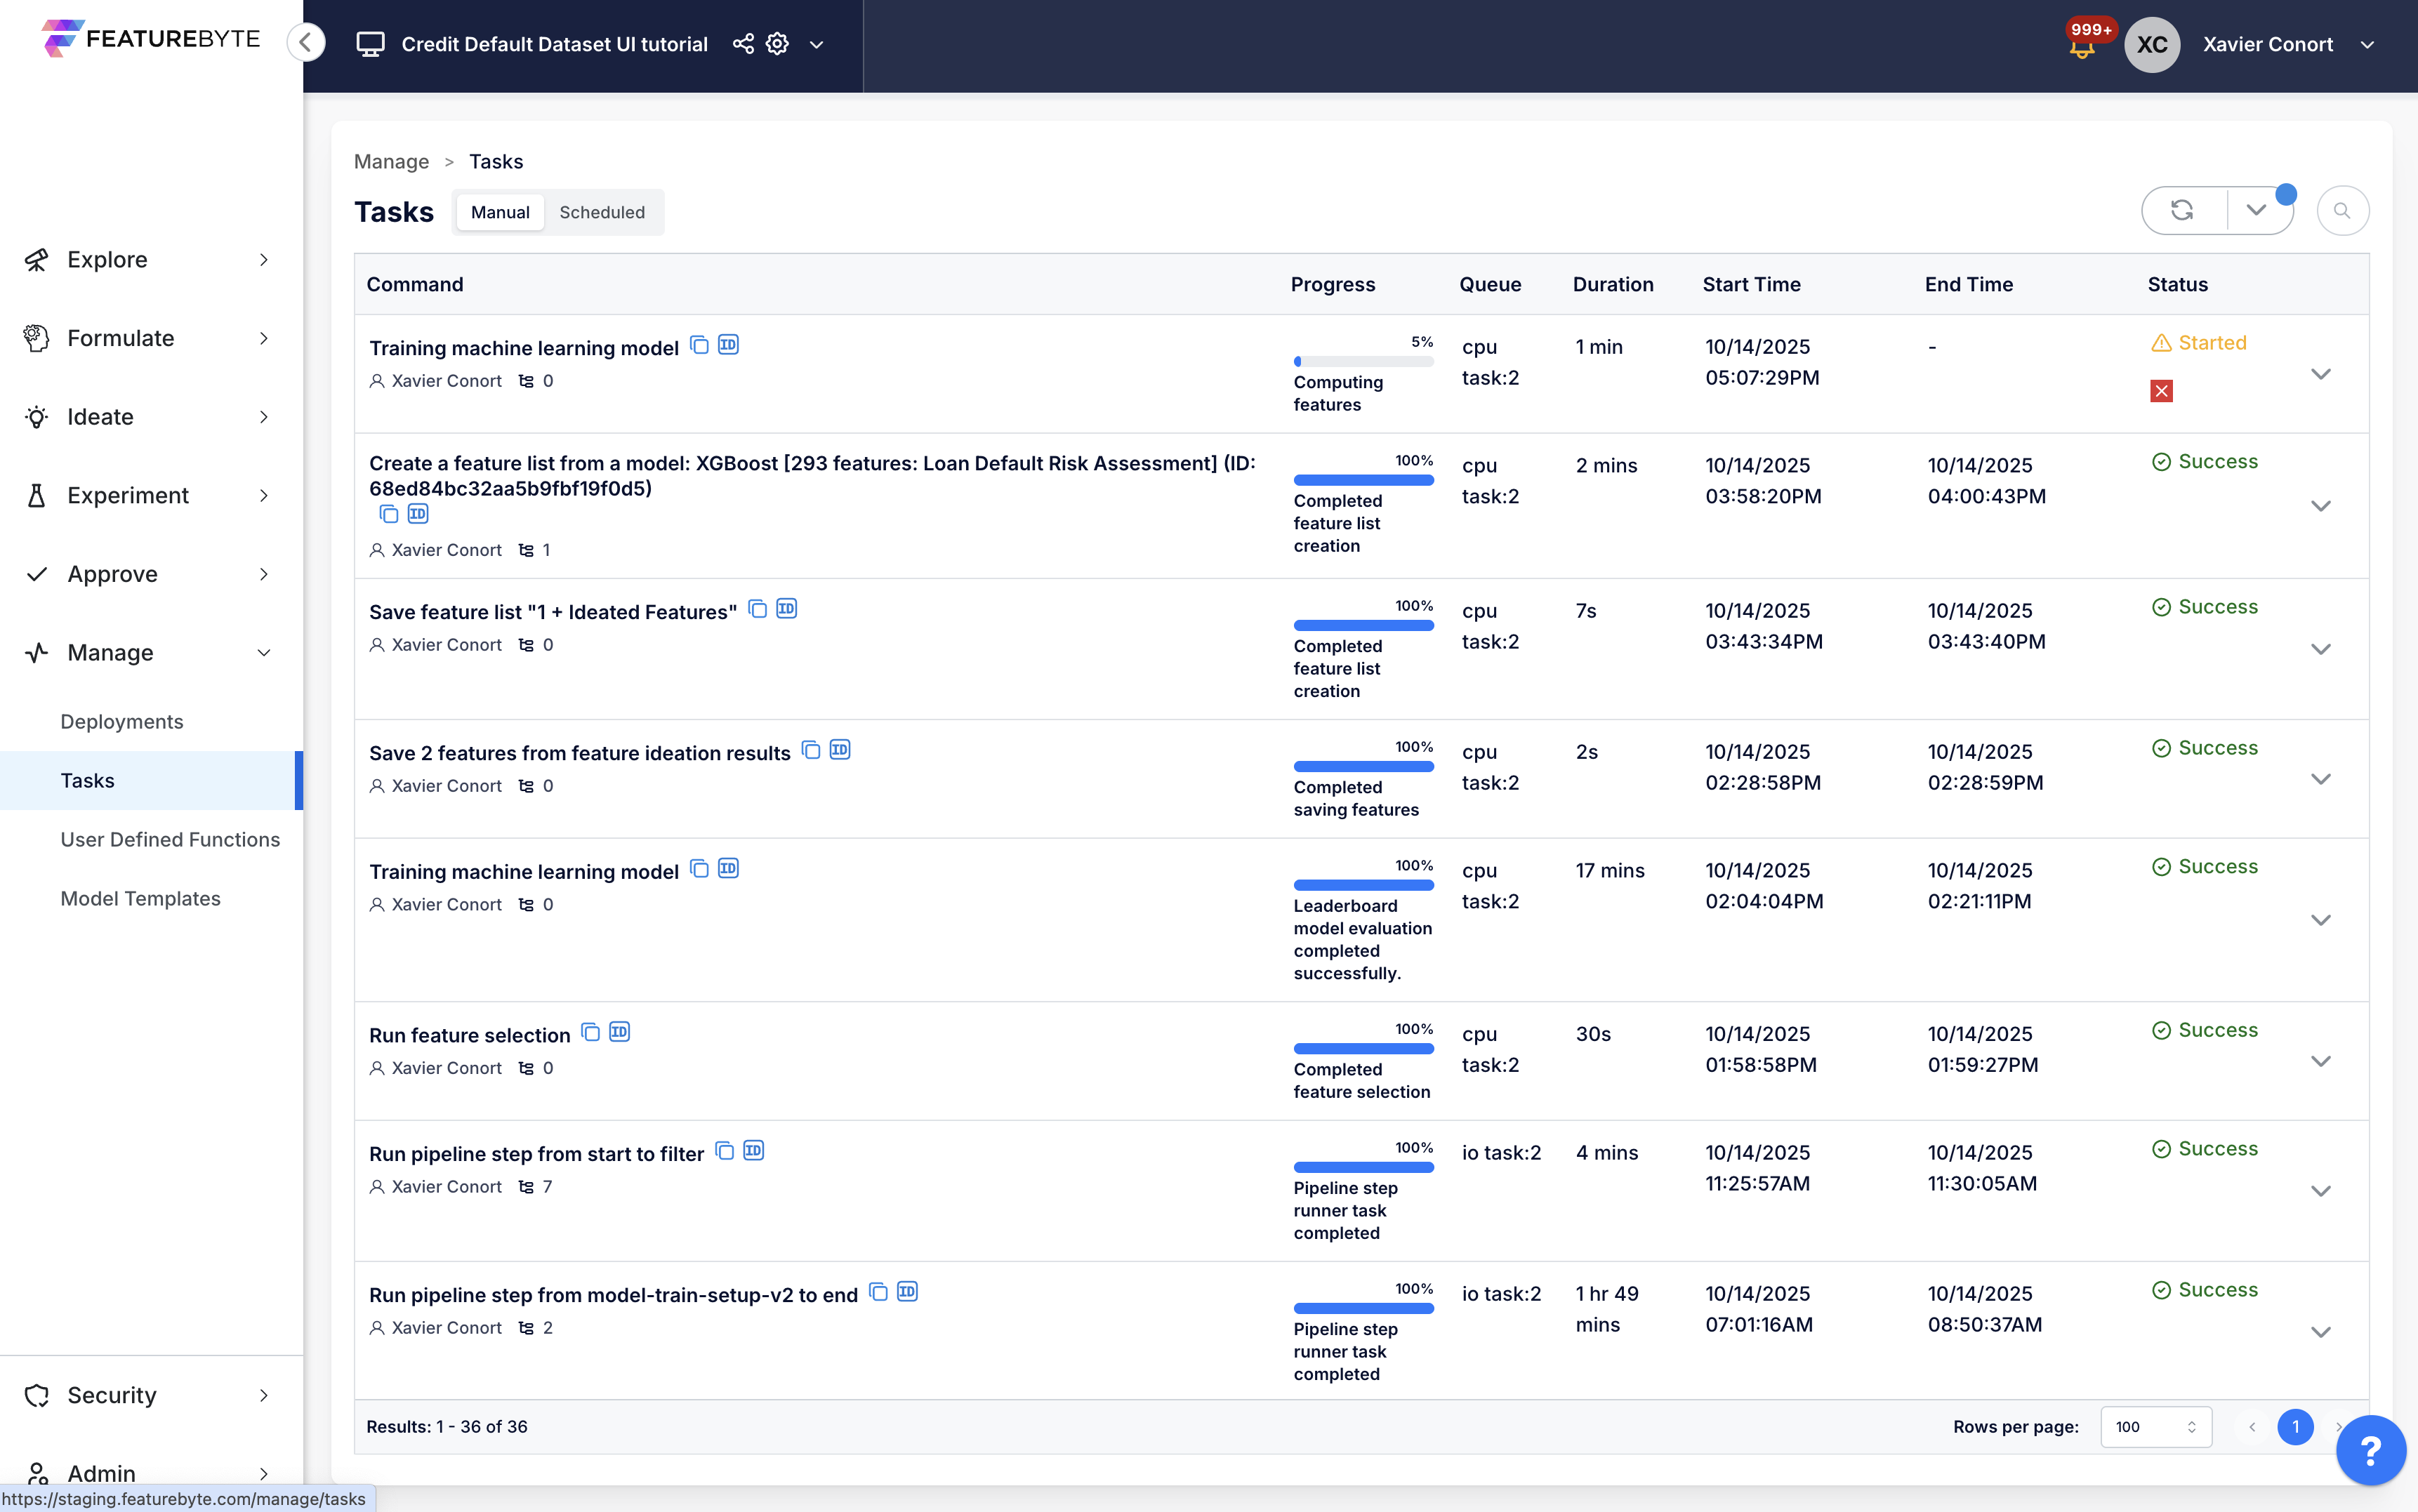Go to User Defined Functions

tap(170, 840)
